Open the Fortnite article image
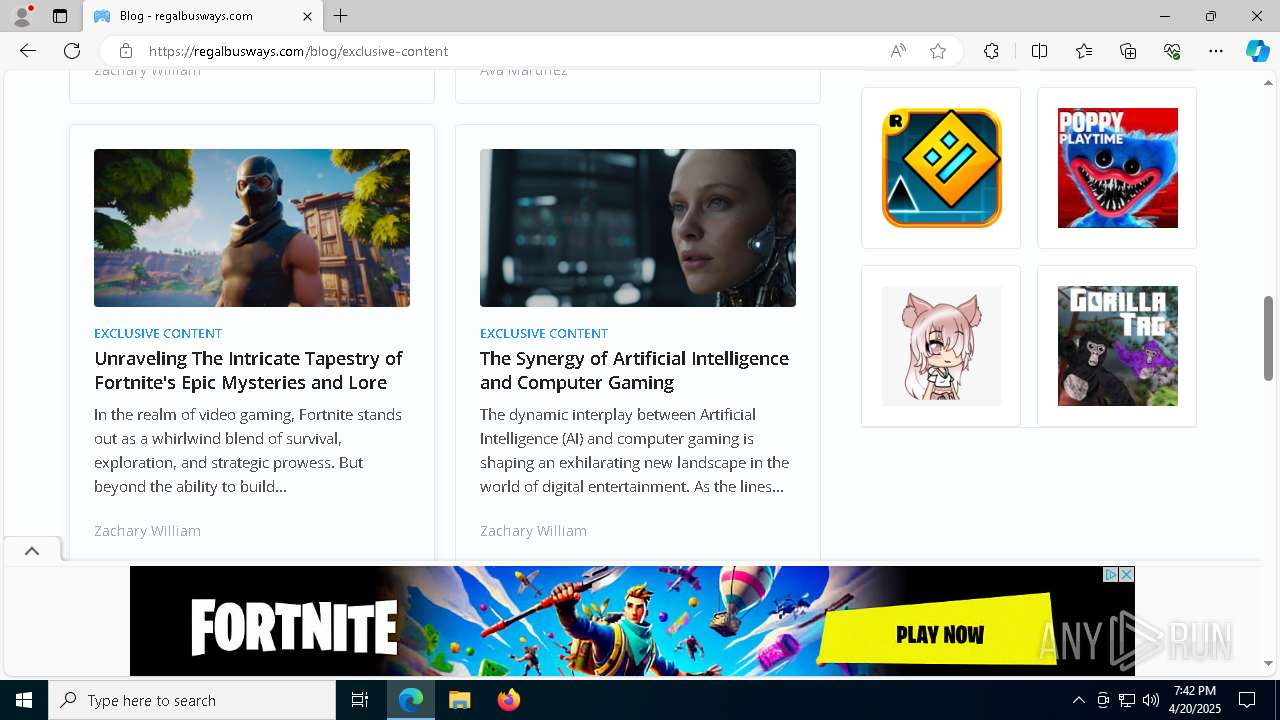Screen dimensions: 1280x720 (252, 228)
